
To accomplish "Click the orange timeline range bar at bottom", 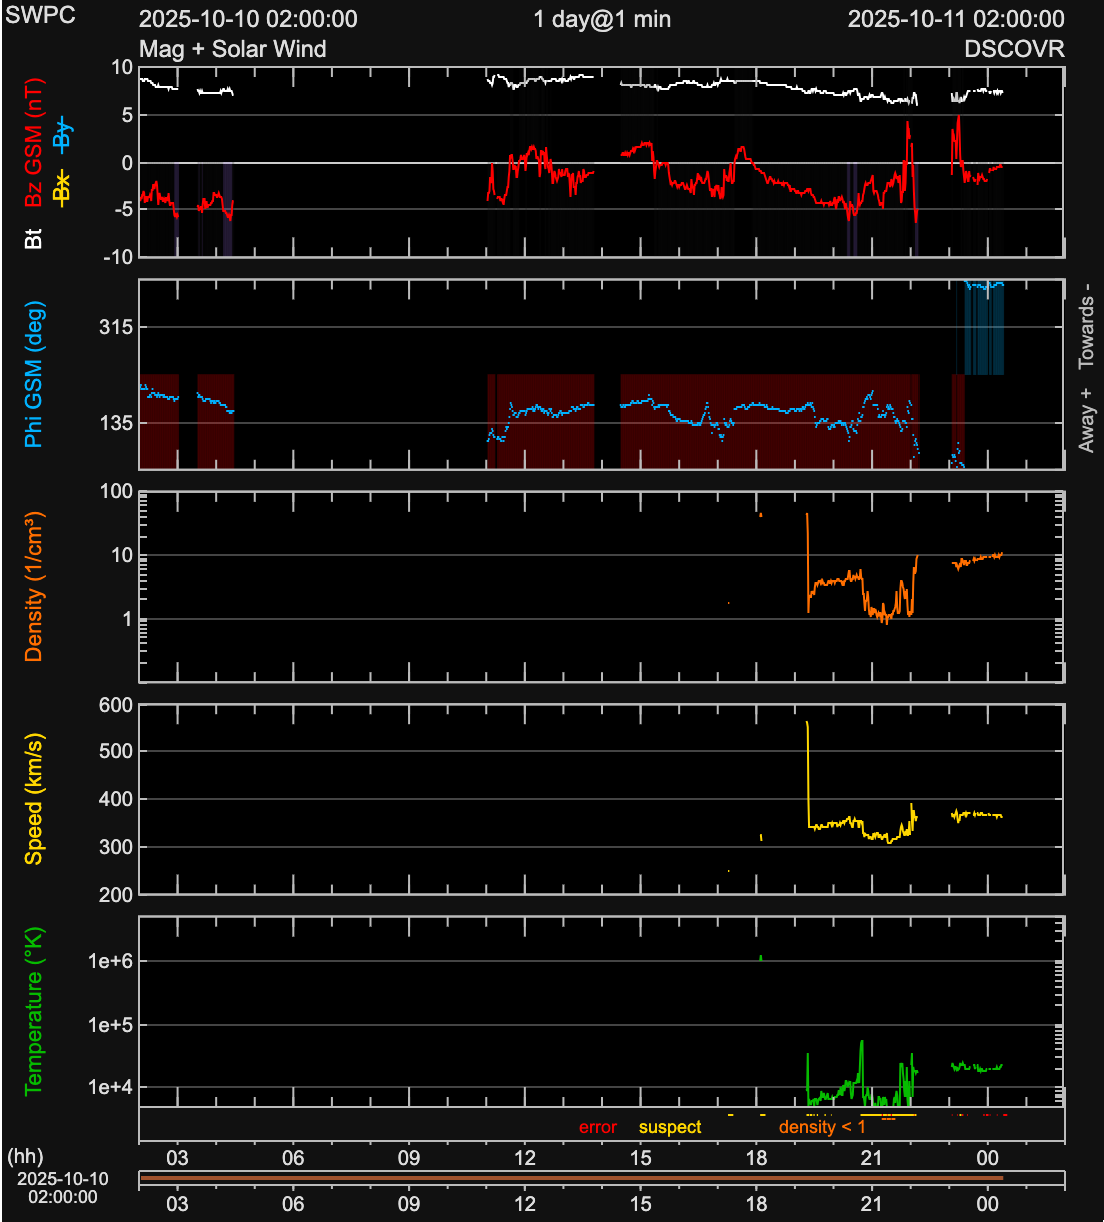I will [x=571, y=1178].
